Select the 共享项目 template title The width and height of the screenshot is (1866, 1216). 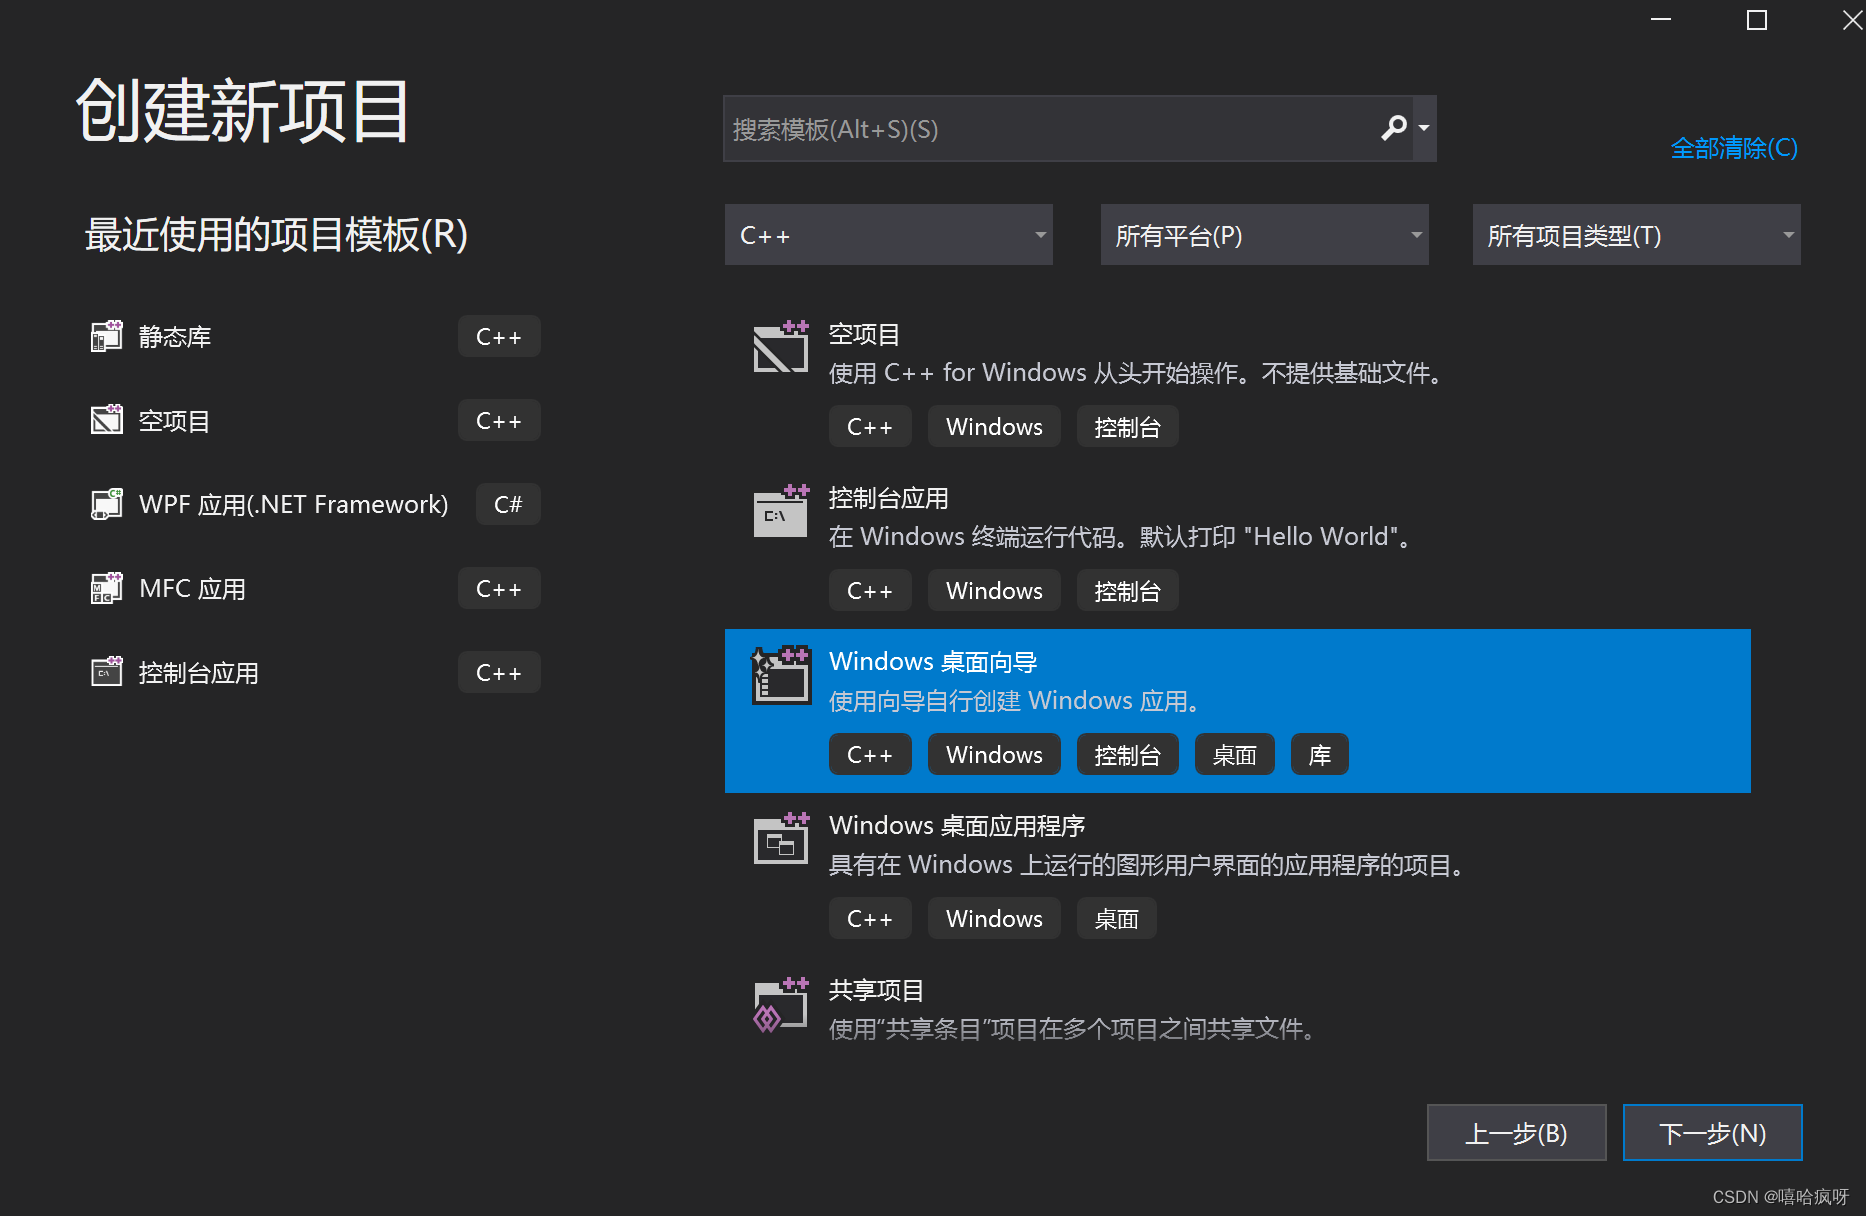click(x=877, y=990)
